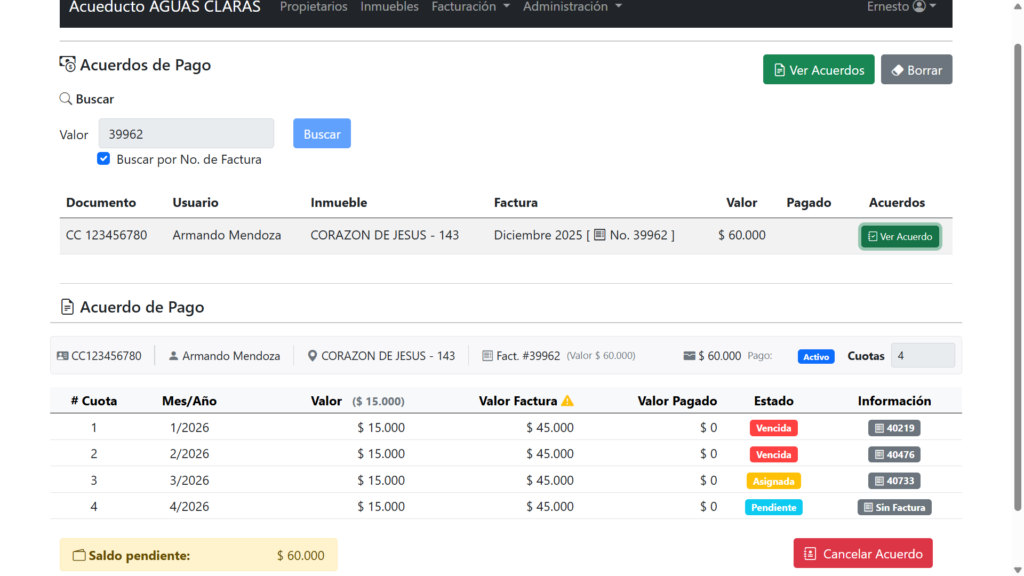Click the Pendiente status on cuota 4
This screenshot has height=576, width=1024.
[773, 507]
